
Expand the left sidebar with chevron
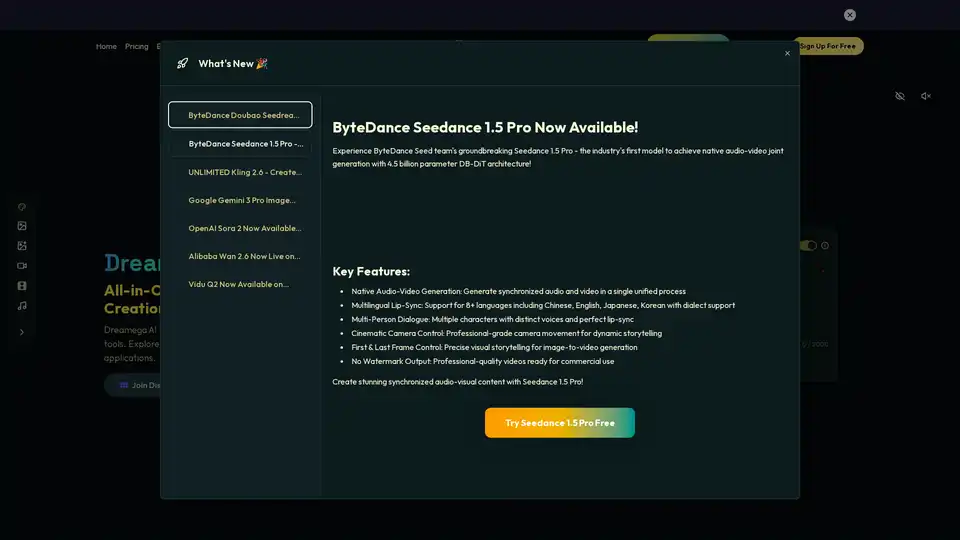pyautogui.click(x=22, y=332)
